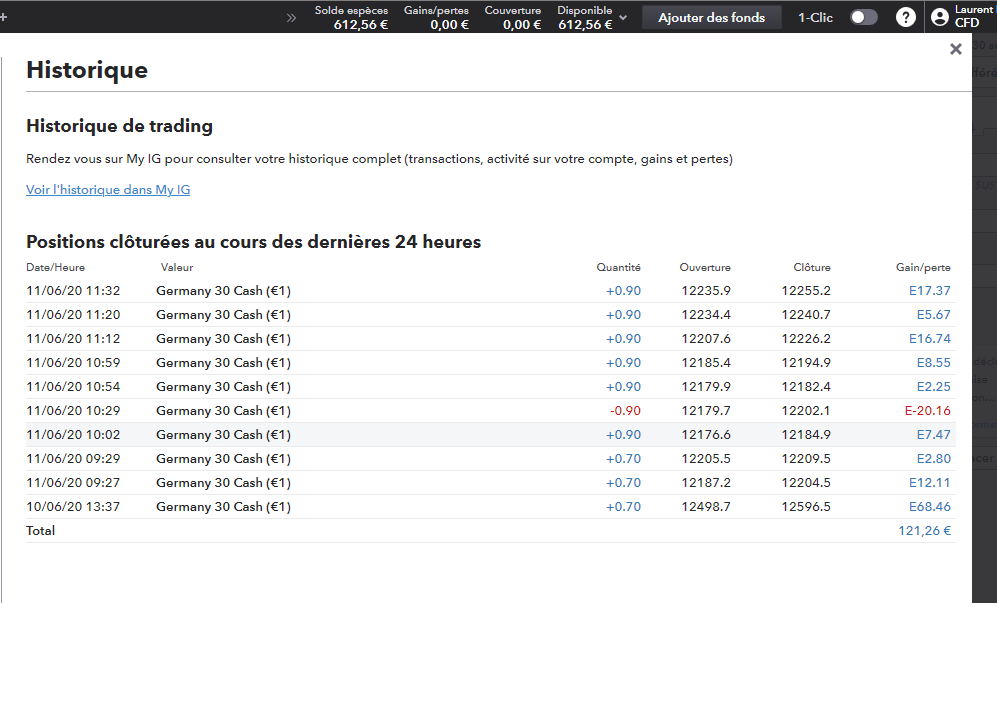This screenshot has width=997, height=717.
Task: Click the Ouverture column header
Action: coord(705,268)
